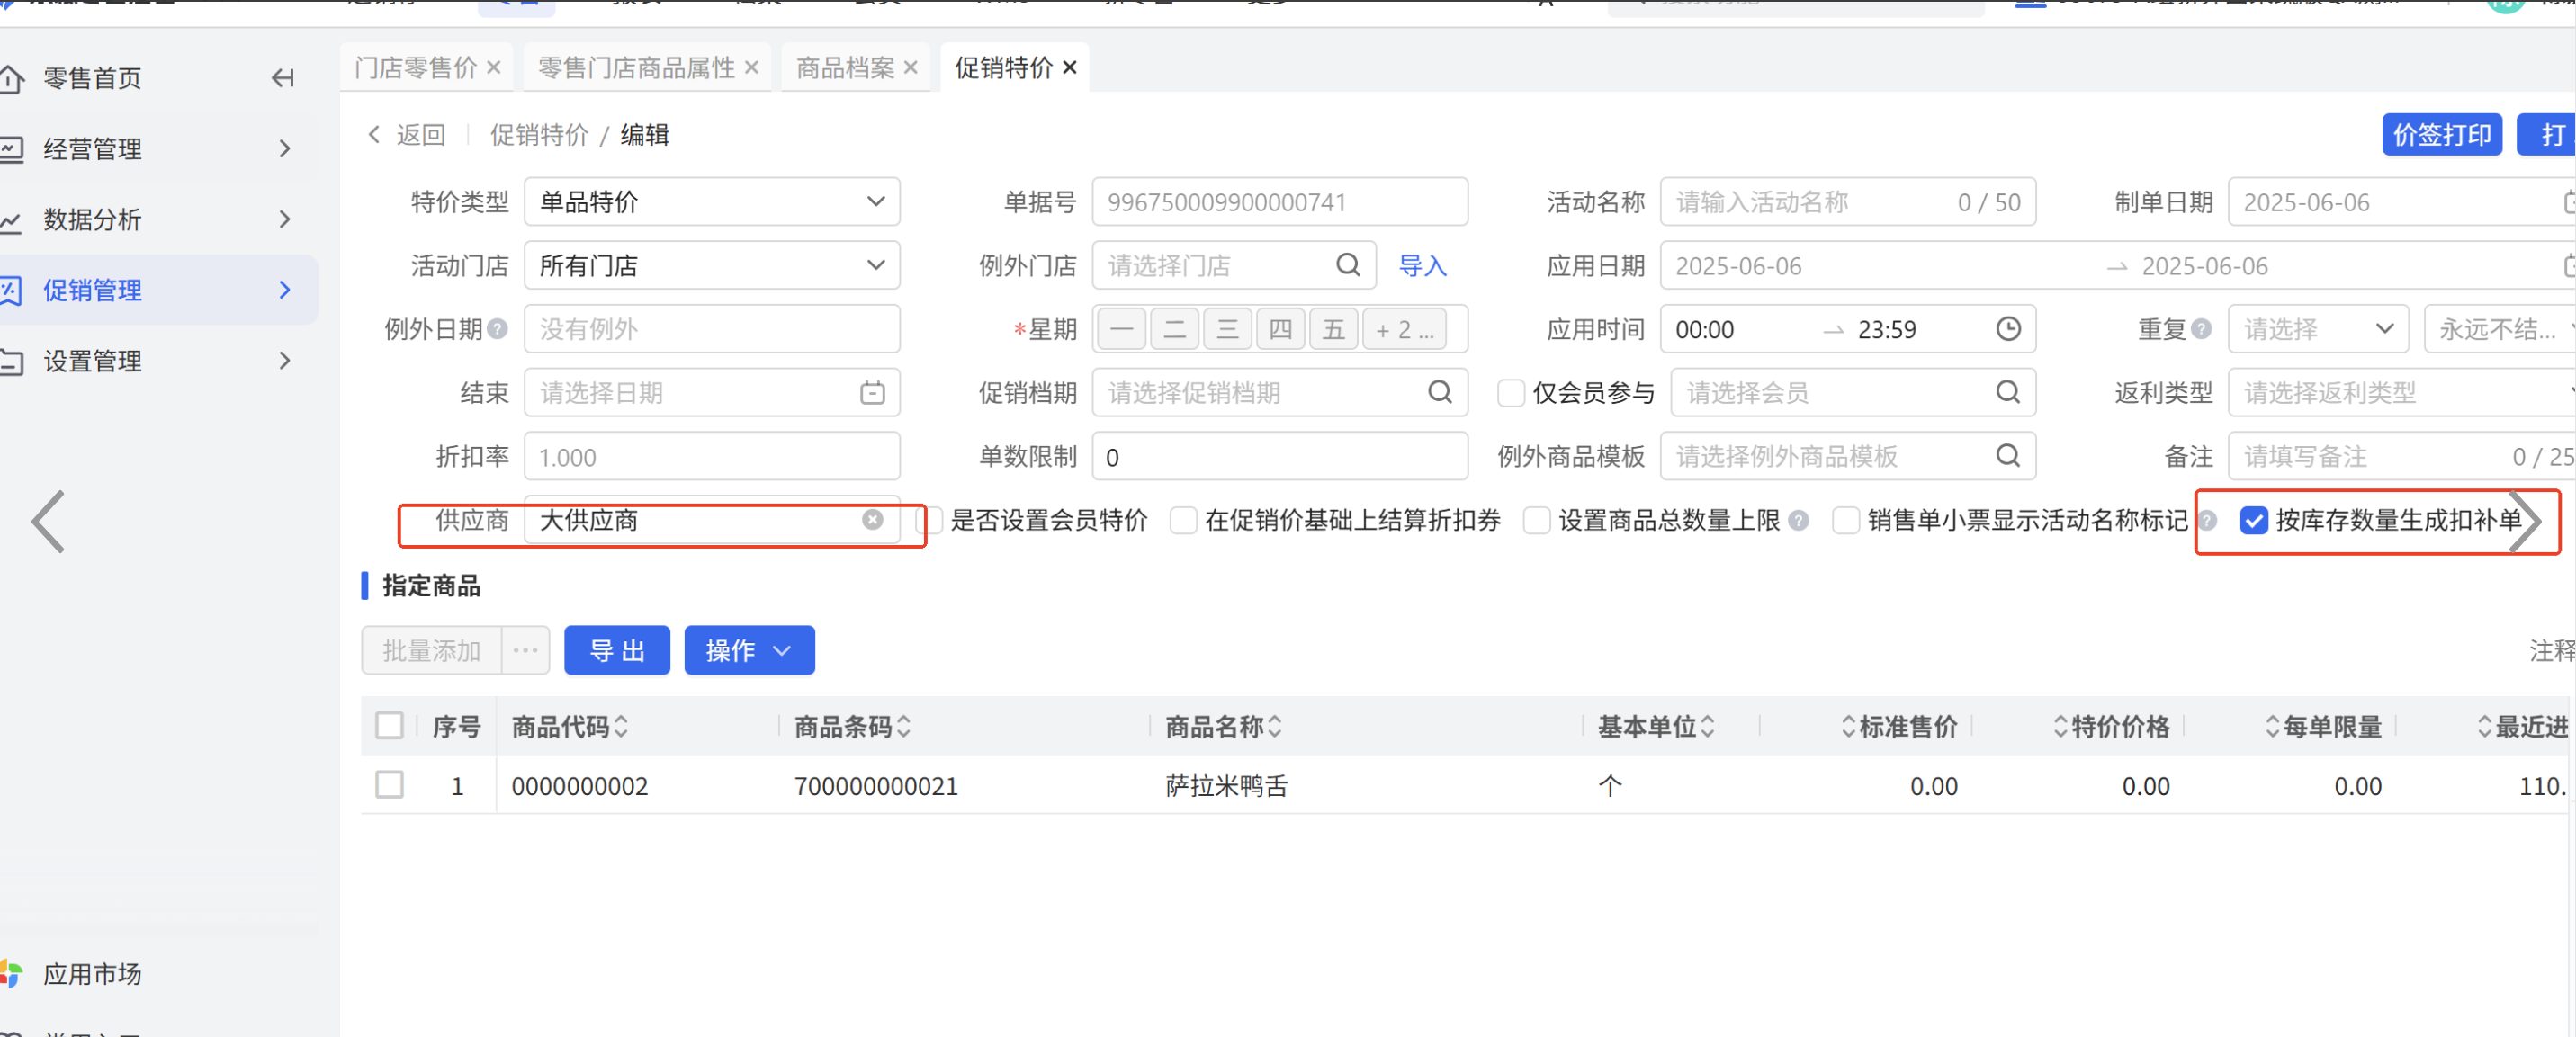Open the 重复 请选择 dropdown
Image resolution: width=2576 pixels, height=1037 pixels.
click(x=2318, y=329)
